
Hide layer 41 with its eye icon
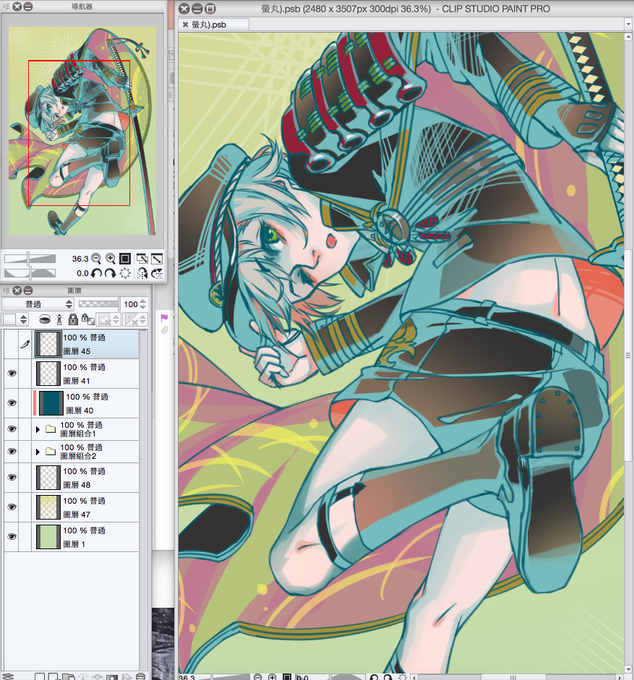[x=12, y=373]
